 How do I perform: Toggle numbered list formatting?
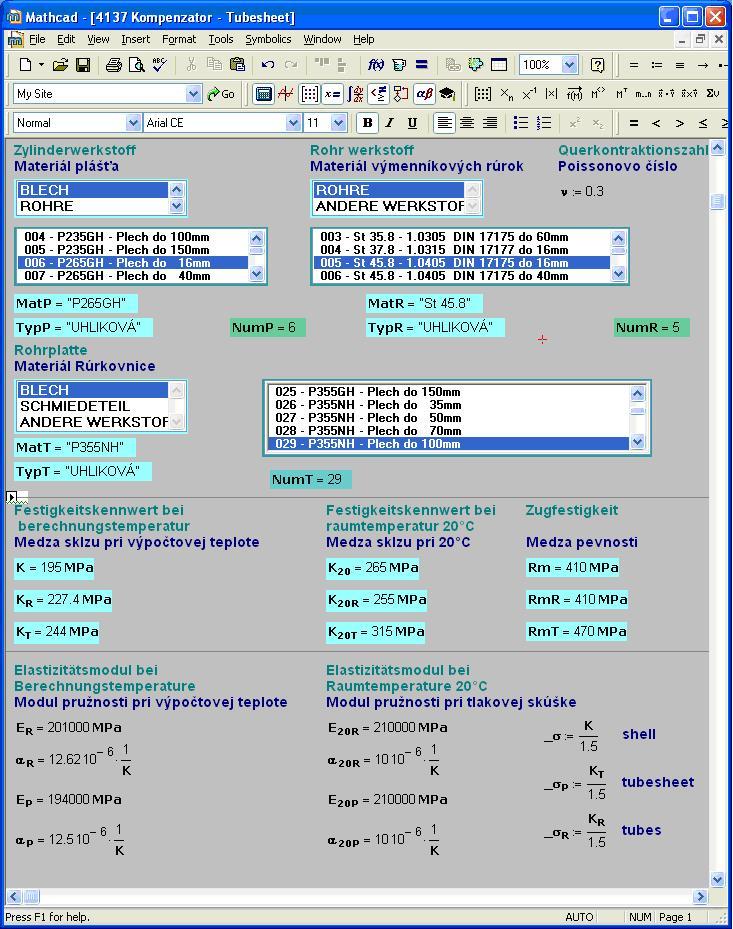tap(543, 123)
